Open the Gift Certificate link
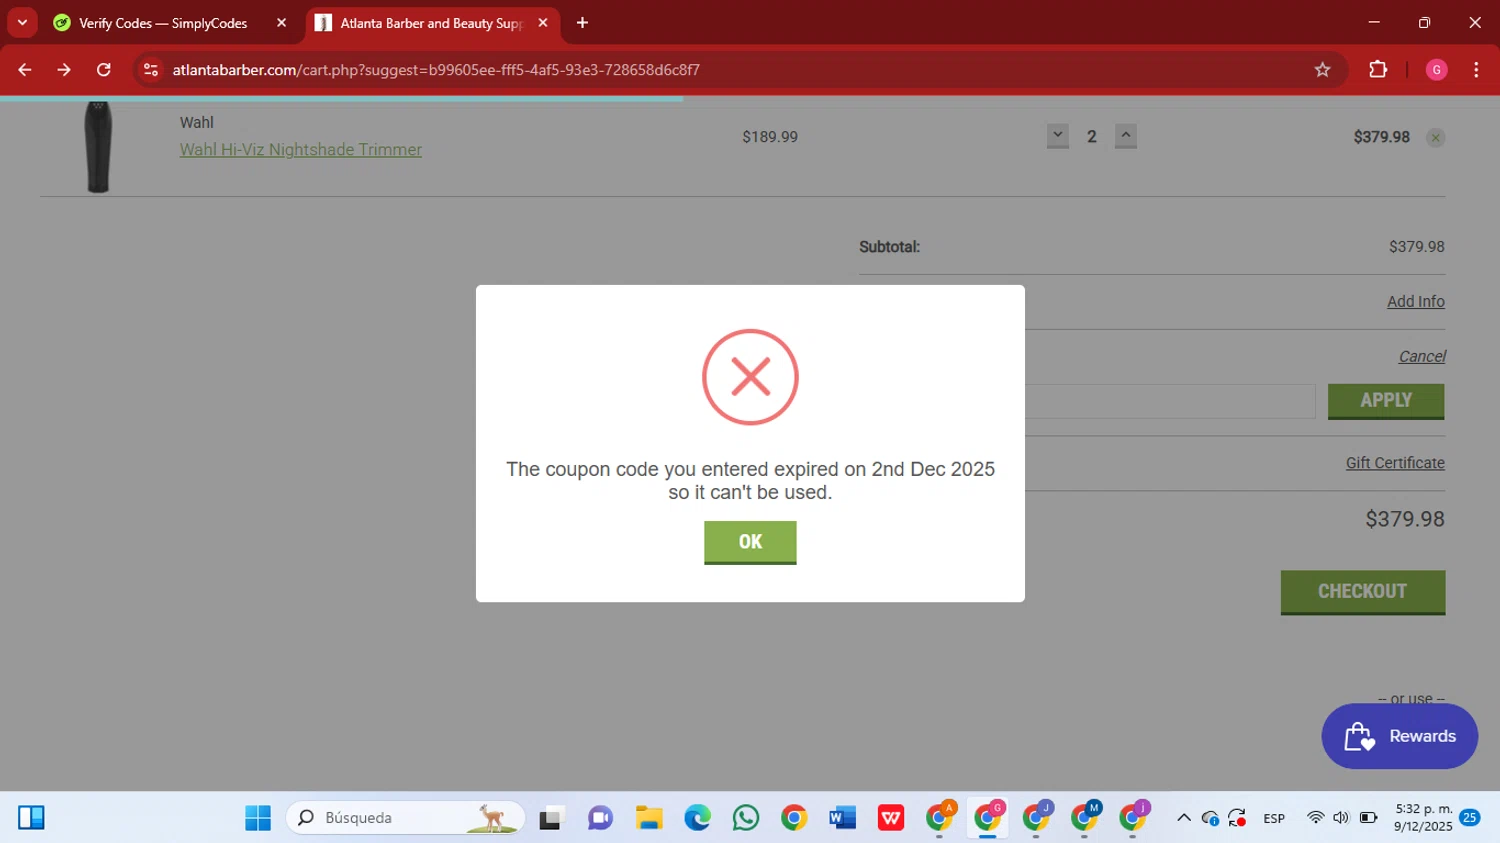This screenshot has height=843, width=1500. coord(1395,463)
